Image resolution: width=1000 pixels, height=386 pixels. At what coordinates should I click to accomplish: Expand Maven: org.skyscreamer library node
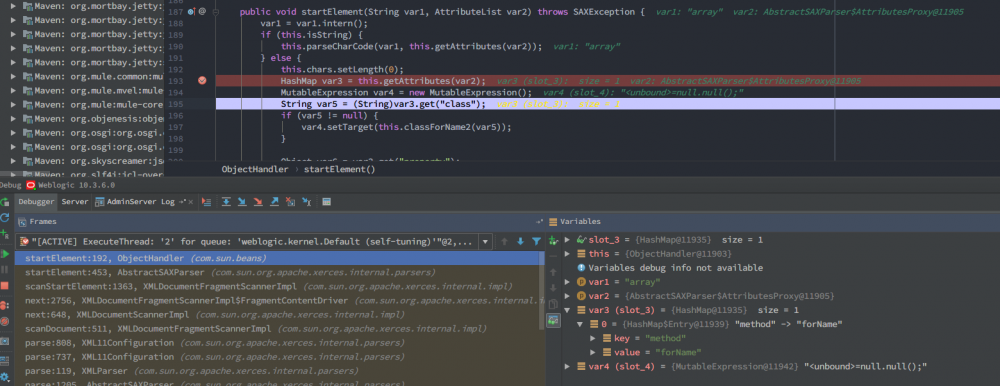click(x=13, y=161)
